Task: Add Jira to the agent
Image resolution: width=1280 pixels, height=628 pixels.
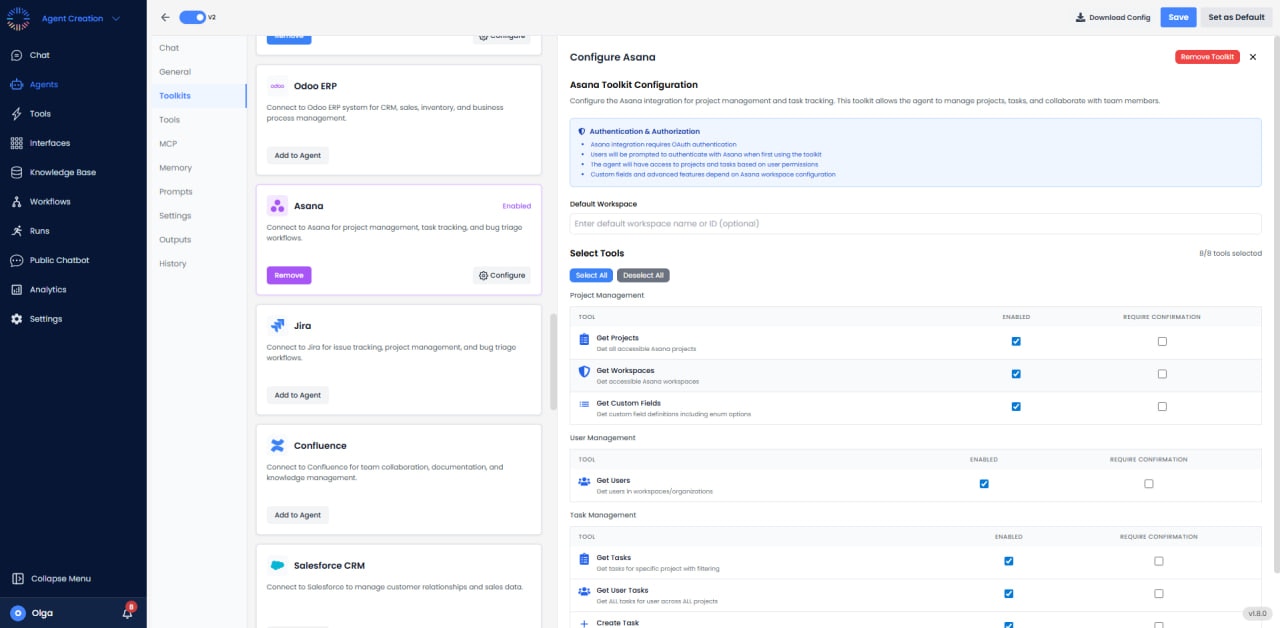Action: point(297,394)
